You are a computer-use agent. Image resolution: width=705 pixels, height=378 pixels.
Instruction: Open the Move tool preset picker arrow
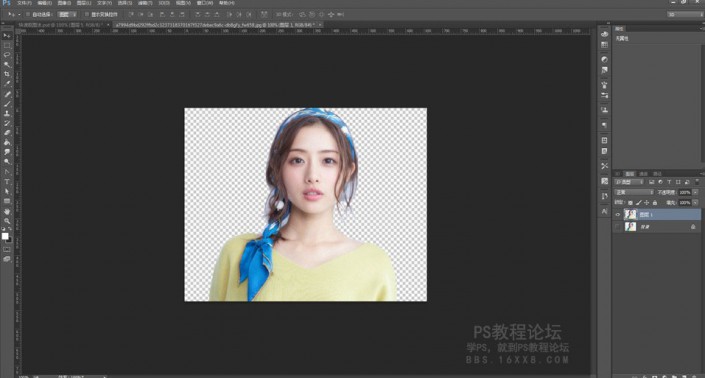[19, 14]
